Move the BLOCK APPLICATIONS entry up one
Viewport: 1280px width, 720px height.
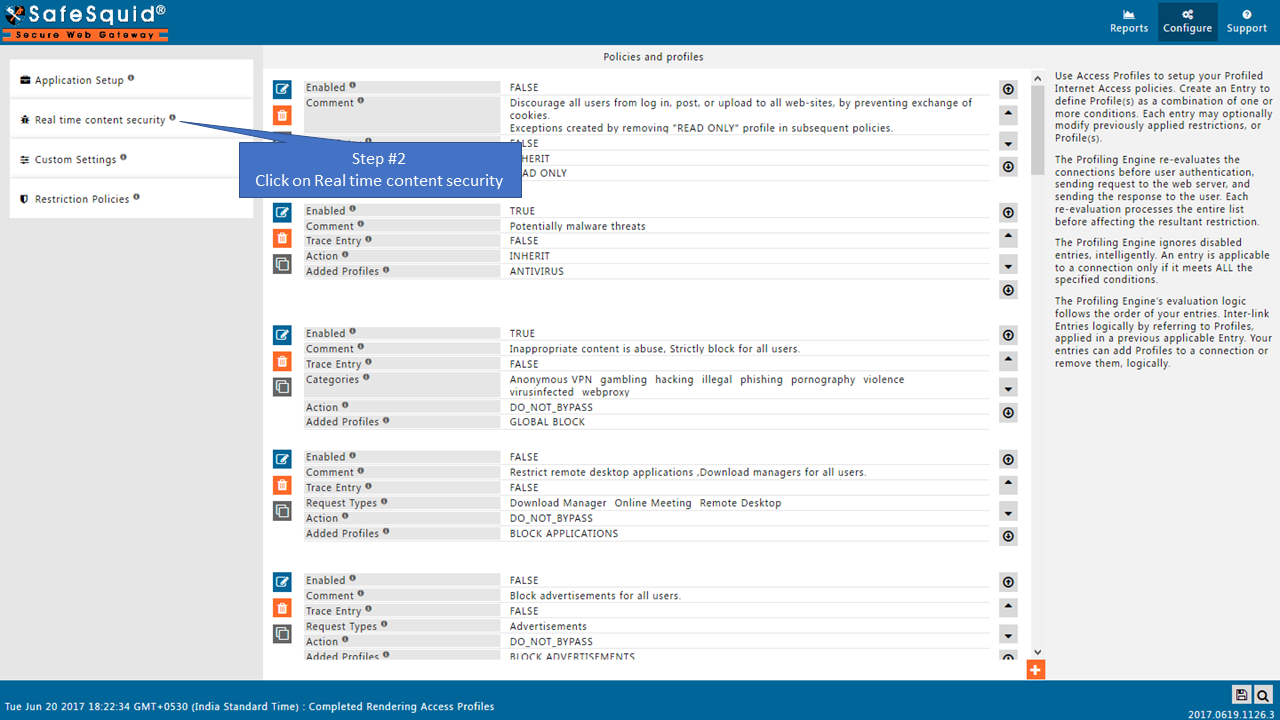pyautogui.click(x=1008, y=485)
